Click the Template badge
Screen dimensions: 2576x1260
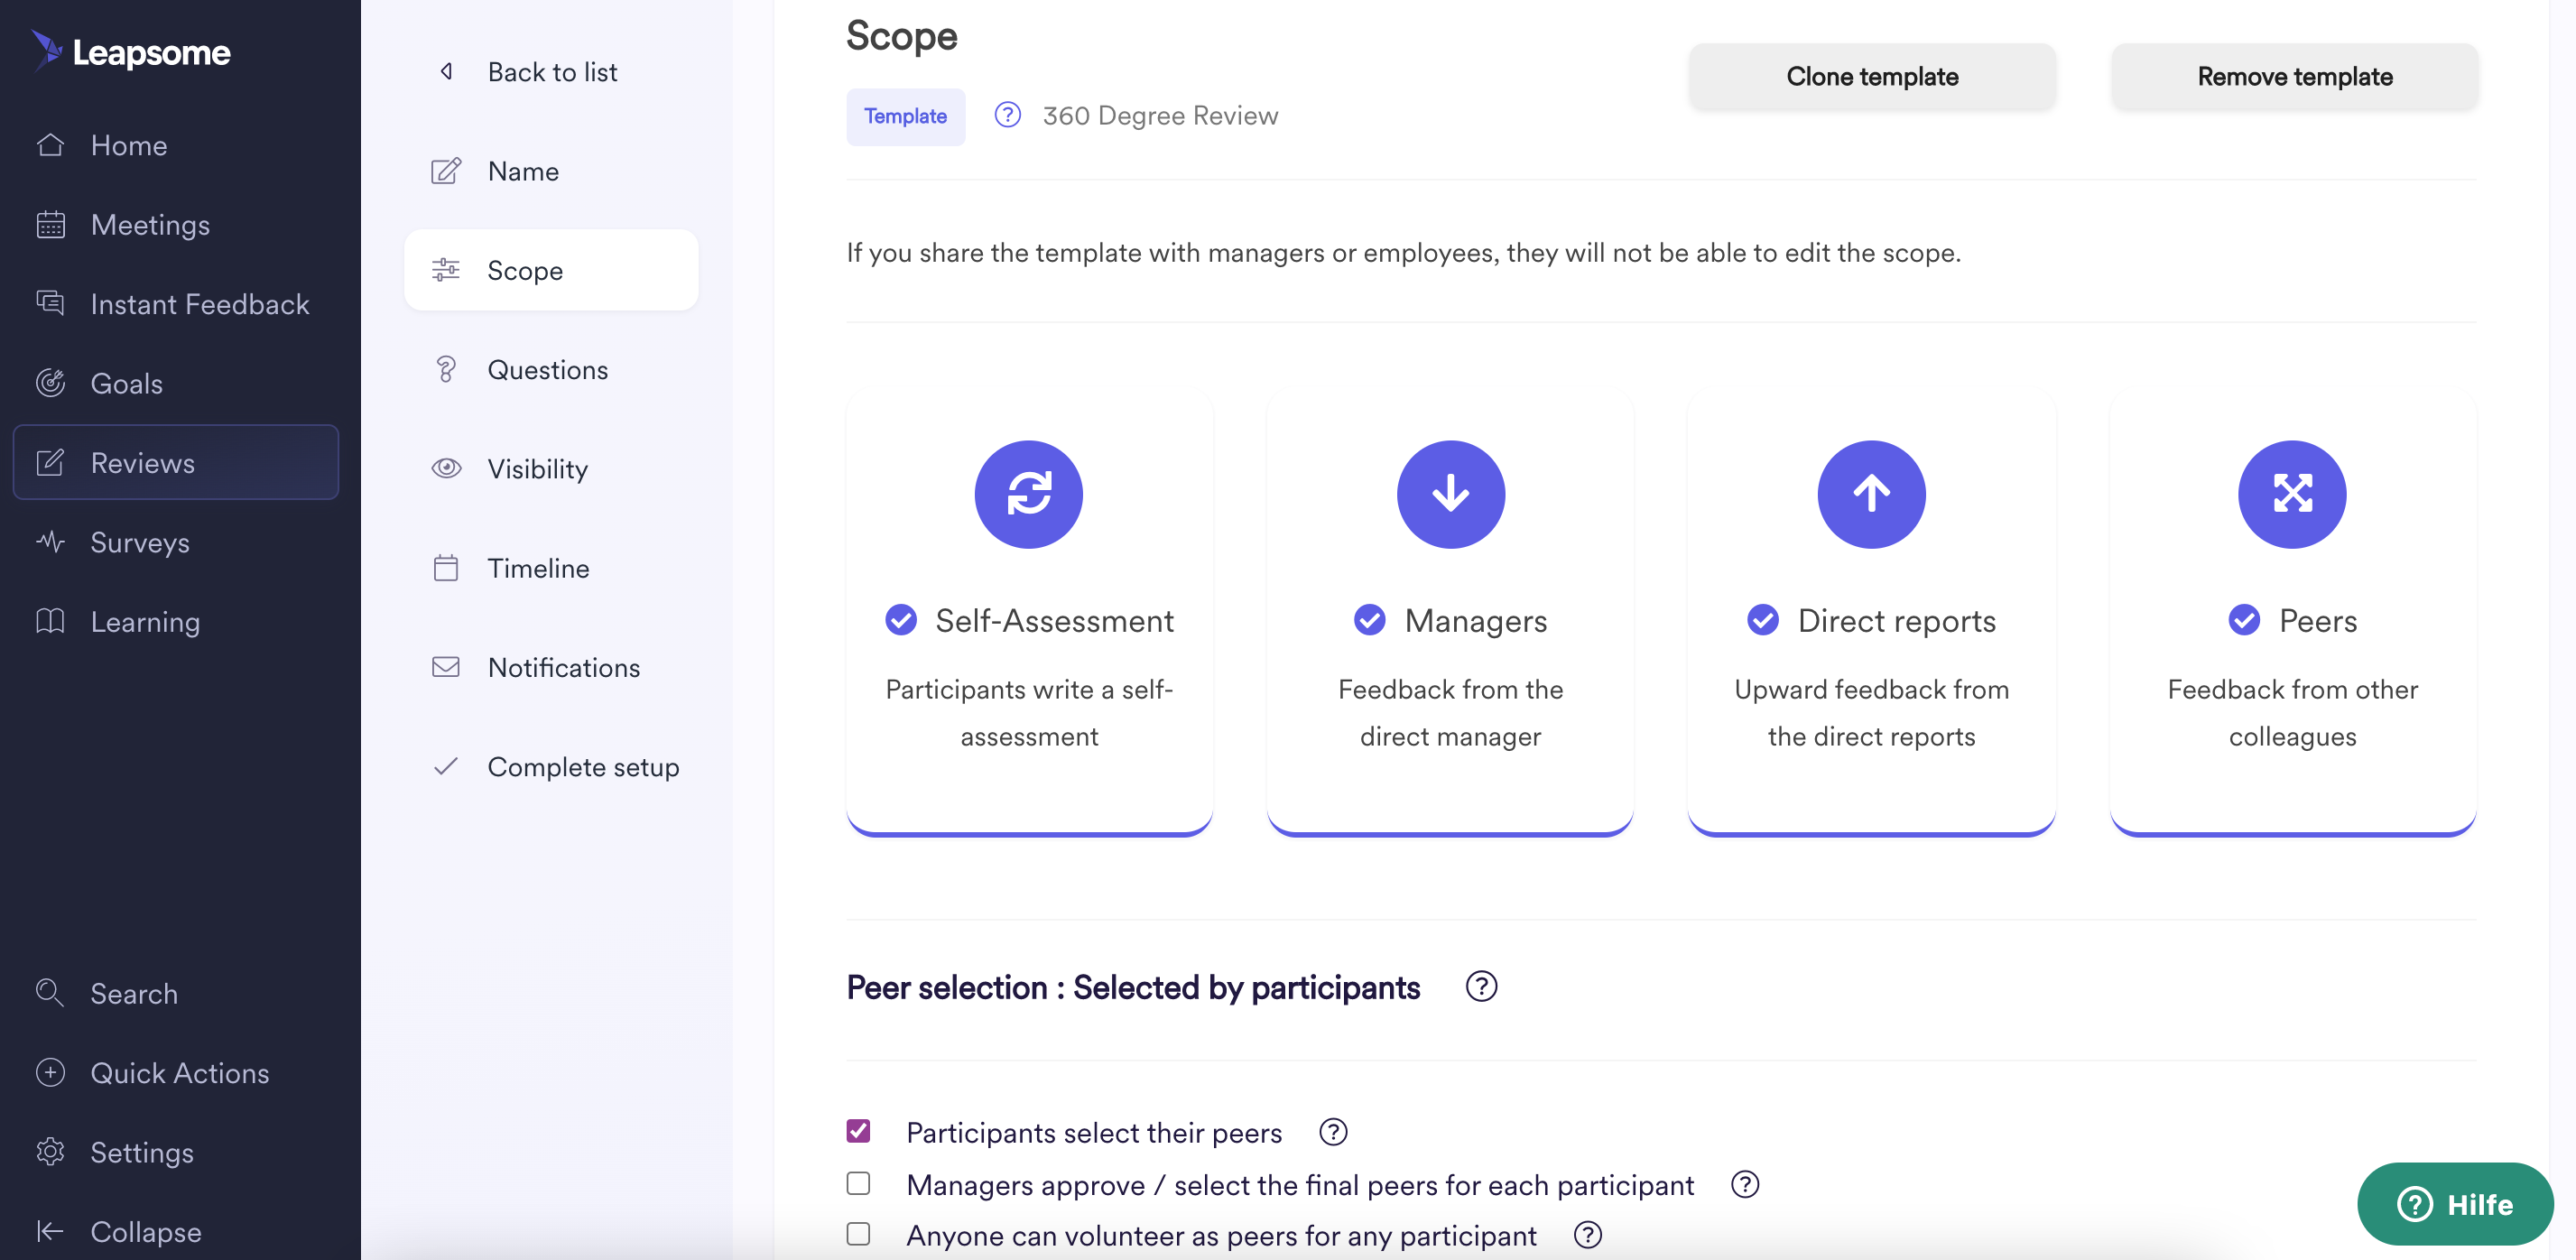[x=905, y=116]
